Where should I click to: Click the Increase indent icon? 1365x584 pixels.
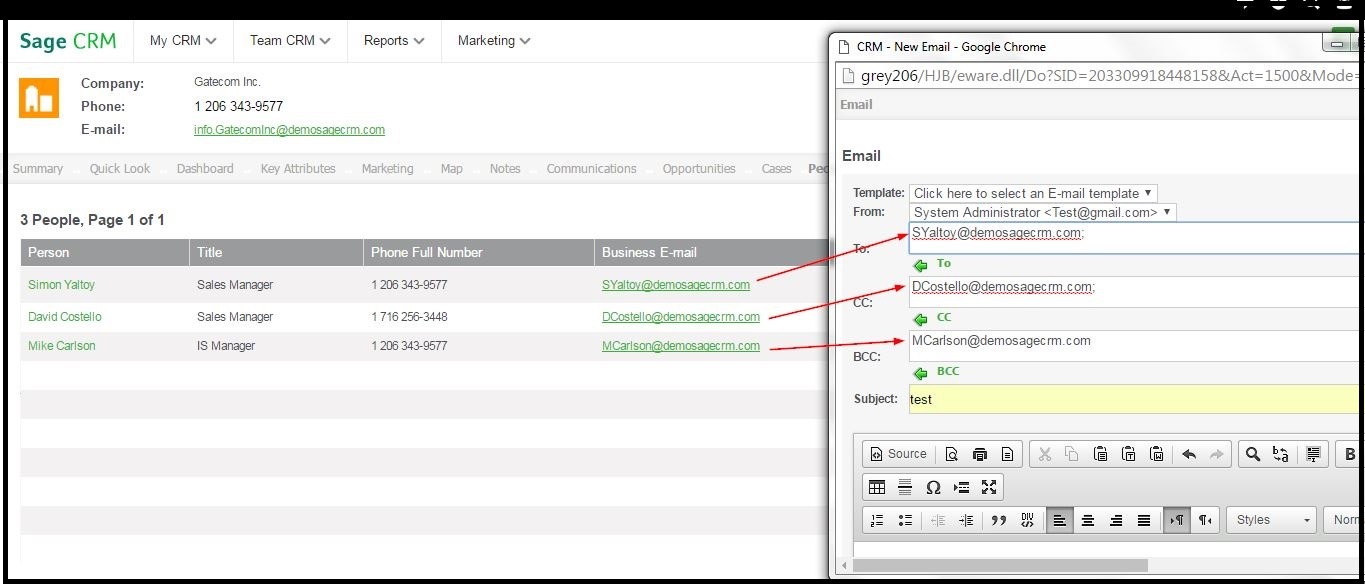click(966, 520)
